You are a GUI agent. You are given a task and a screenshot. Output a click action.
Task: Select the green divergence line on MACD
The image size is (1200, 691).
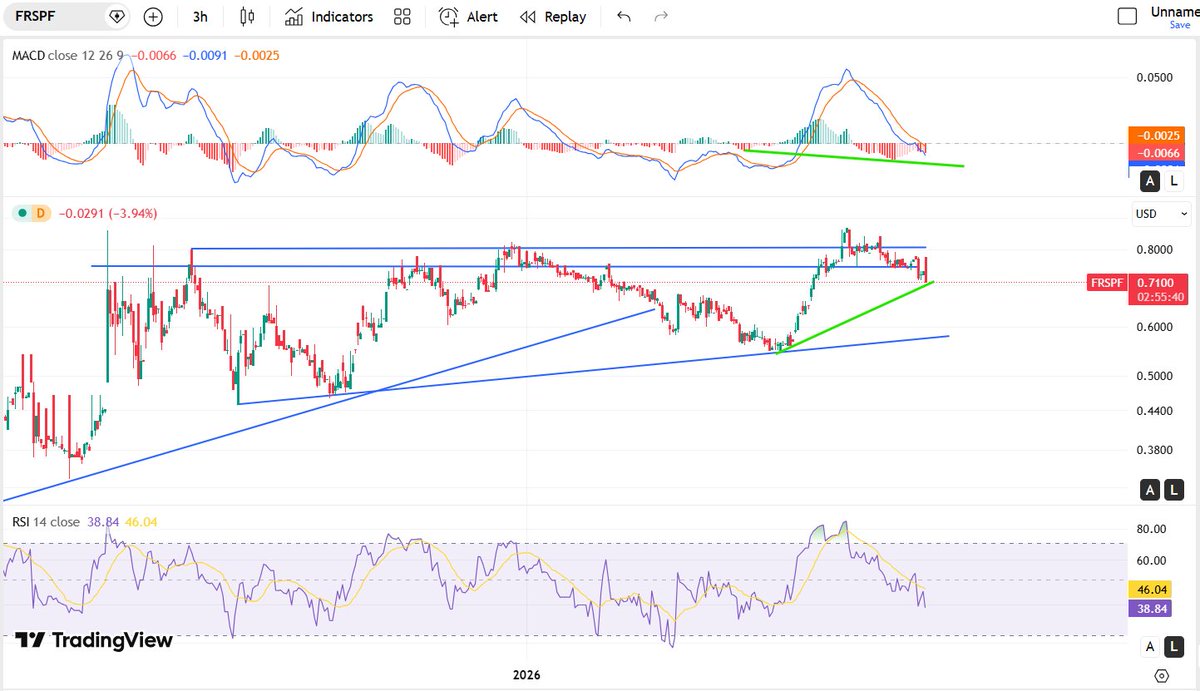point(855,158)
